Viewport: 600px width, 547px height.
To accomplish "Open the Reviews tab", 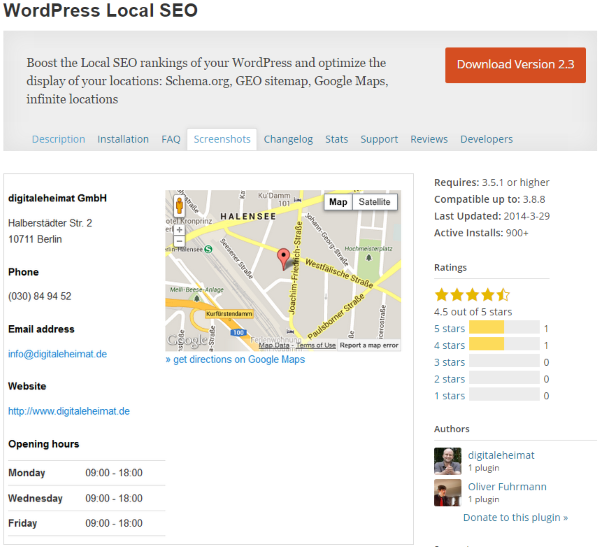I will (429, 139).
